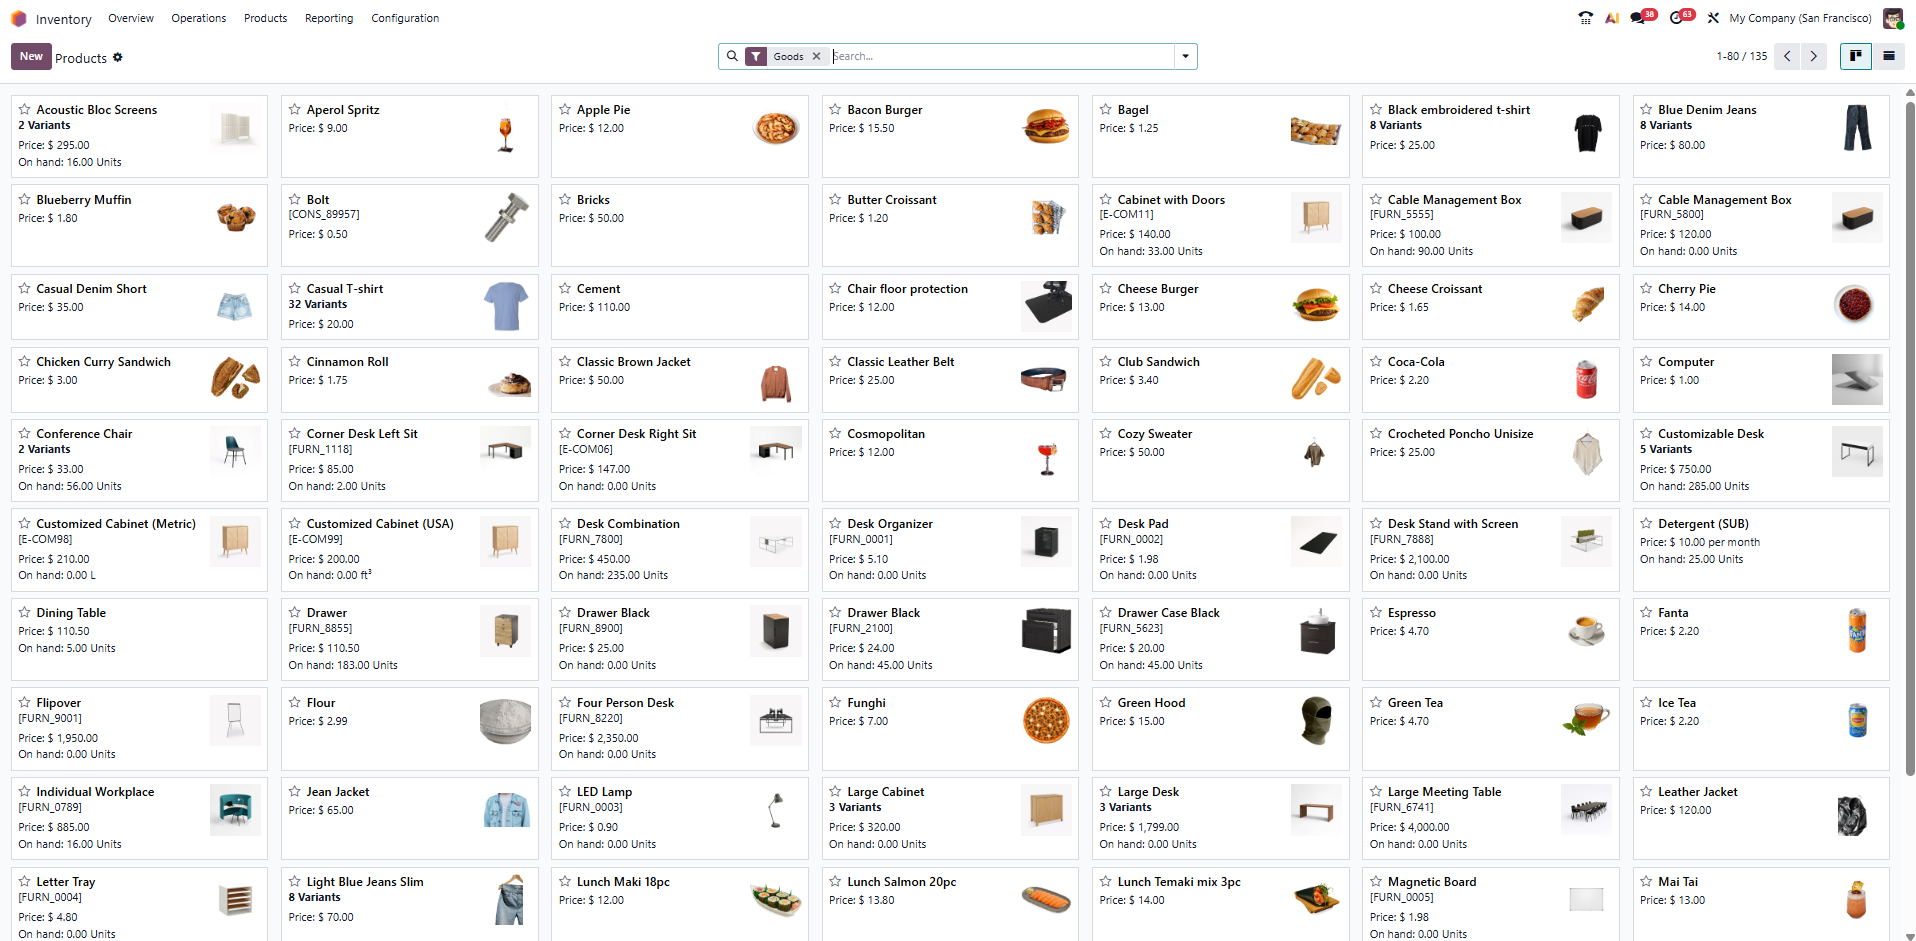Click the tools/technical settings icon
1916x941 pixels.
tap(1713, 17)
